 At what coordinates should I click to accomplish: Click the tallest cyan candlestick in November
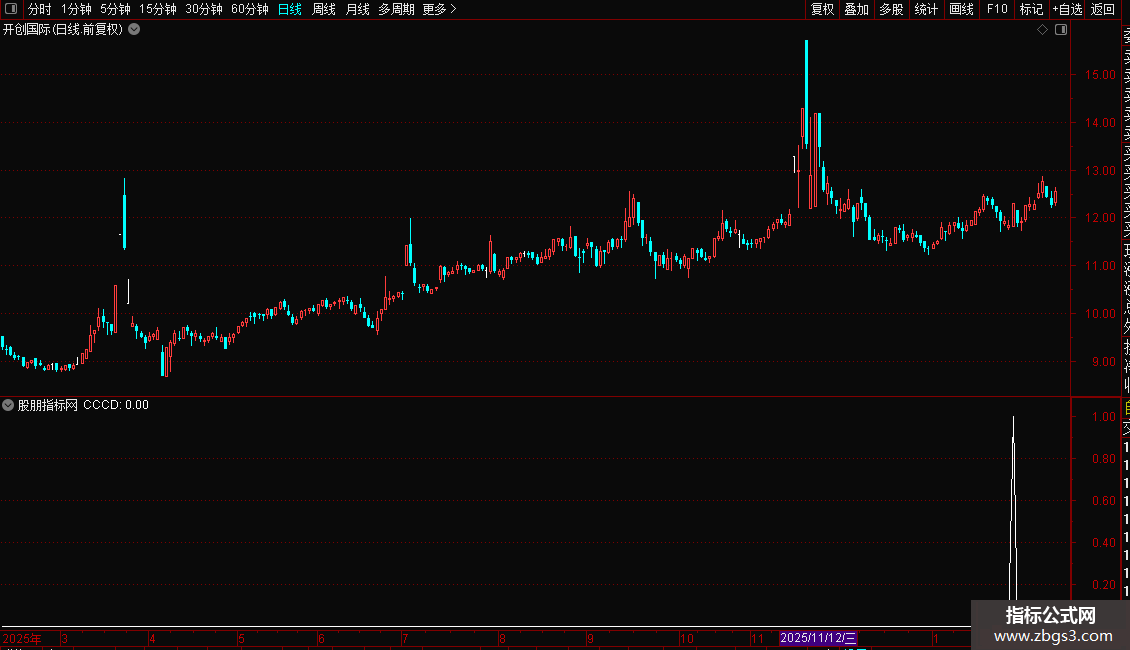(x=806, y=94)
